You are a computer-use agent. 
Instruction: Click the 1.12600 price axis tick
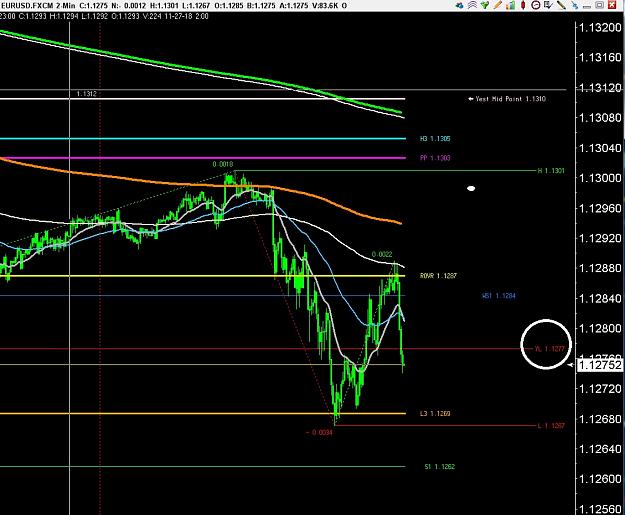pyautogui.click(x=600, y=479)
